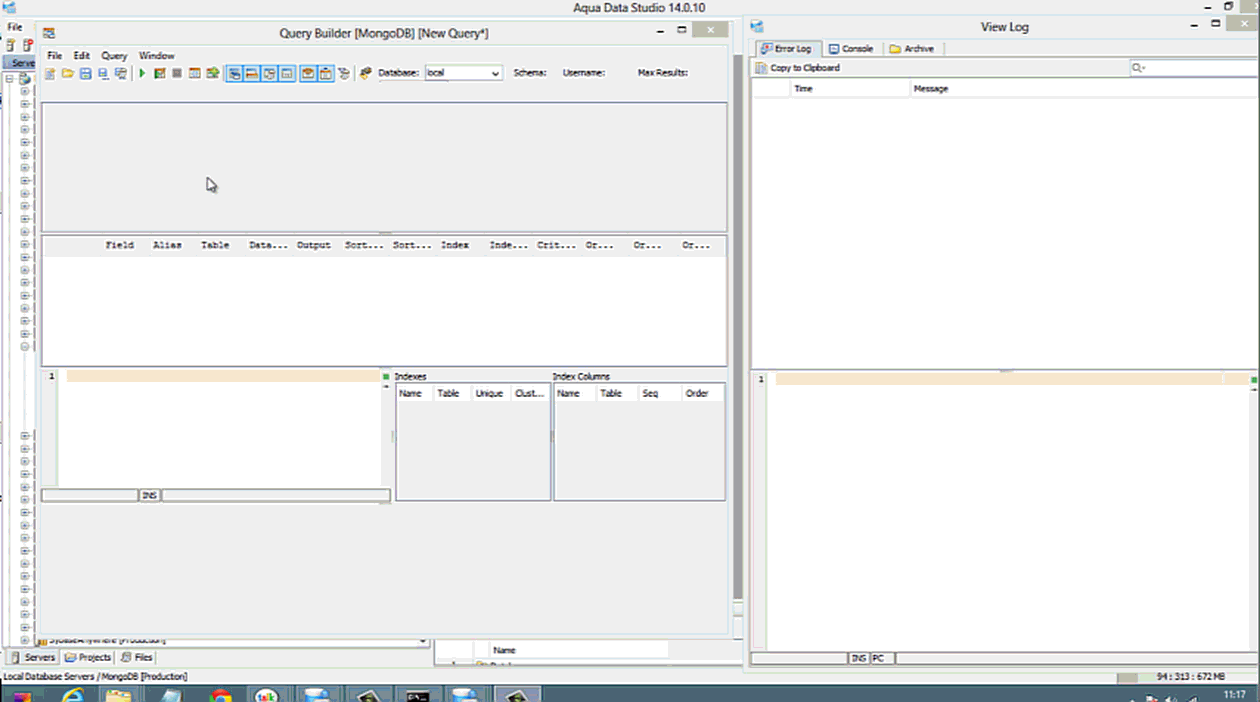Click the Save As icon in Query Builder toolbar
Image resolution: width=1260 pixels, height=702 pixels.
point(103,73)
